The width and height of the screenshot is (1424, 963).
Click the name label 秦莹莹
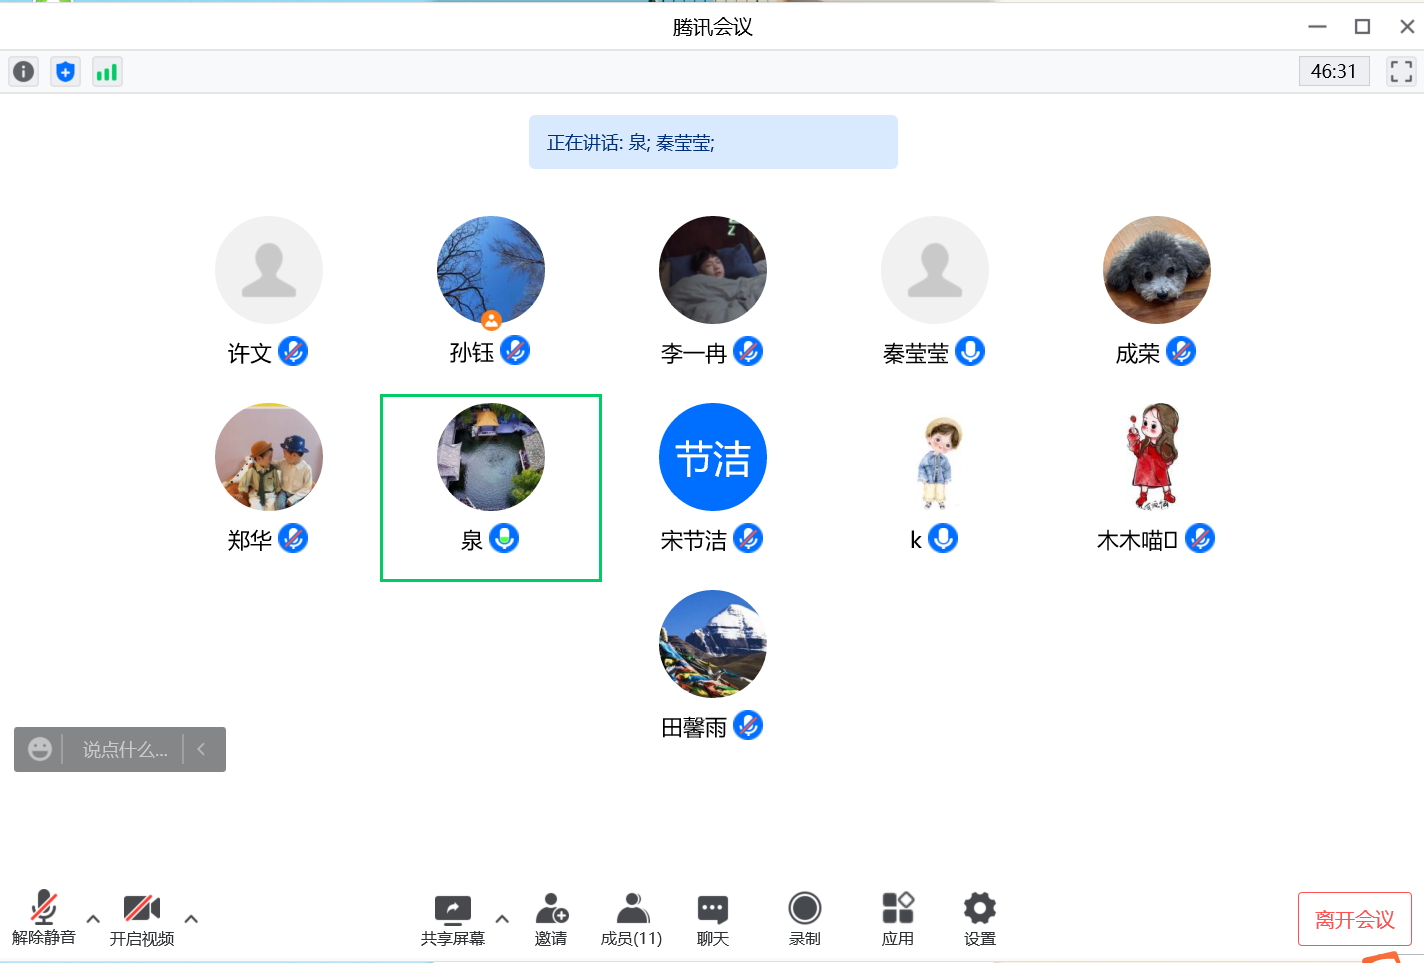click(916, 353)
